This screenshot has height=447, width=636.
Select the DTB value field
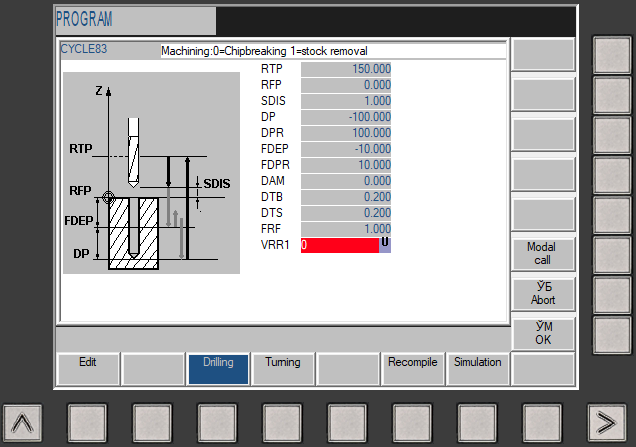coord(346,197)
